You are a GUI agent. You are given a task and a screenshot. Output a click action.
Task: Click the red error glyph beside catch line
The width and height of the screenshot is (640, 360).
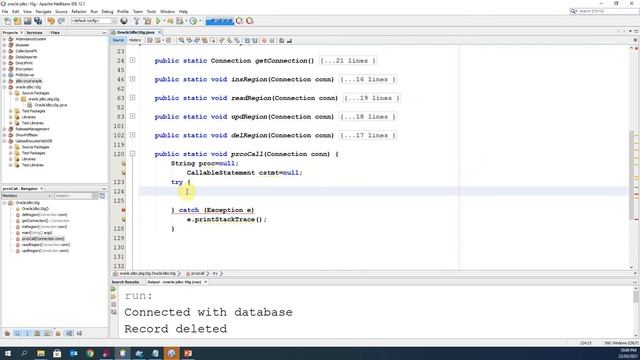tap(123, 210)
